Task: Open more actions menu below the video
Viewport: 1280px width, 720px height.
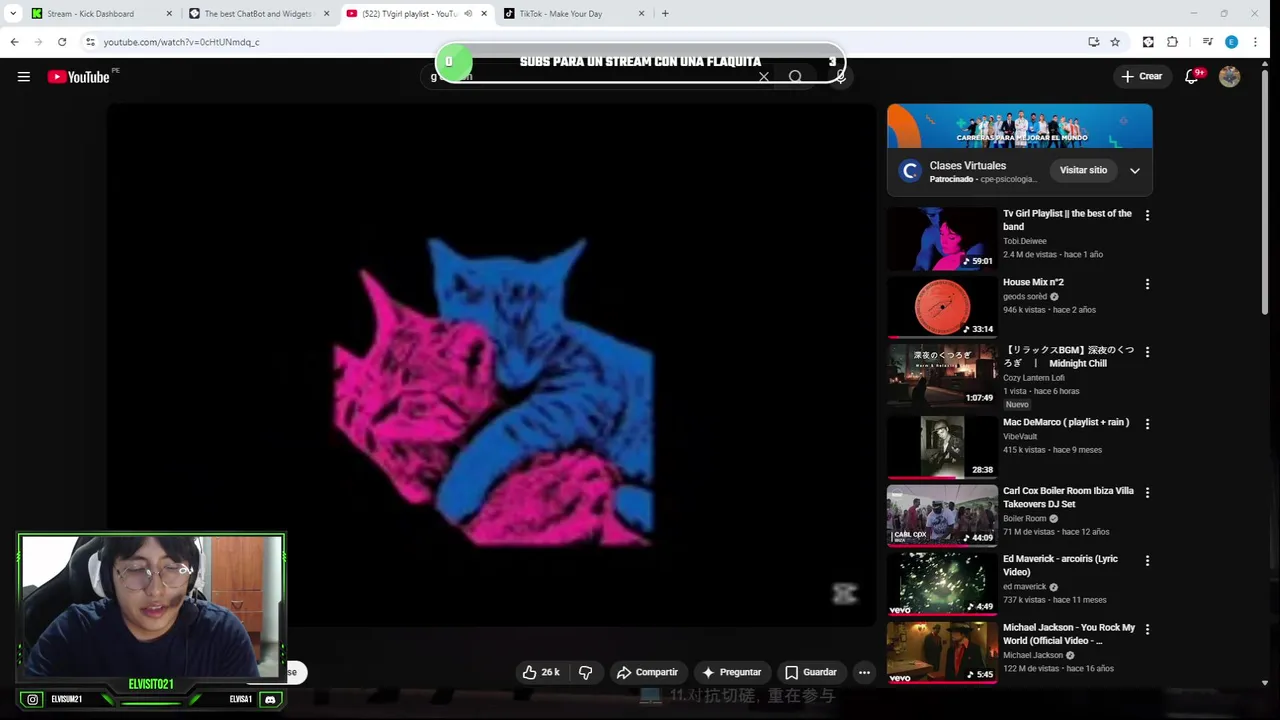Action: click(864, 672)
